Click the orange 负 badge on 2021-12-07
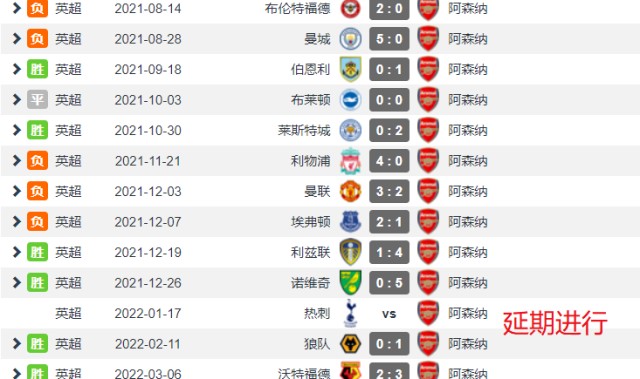 [x=38, y=222]
